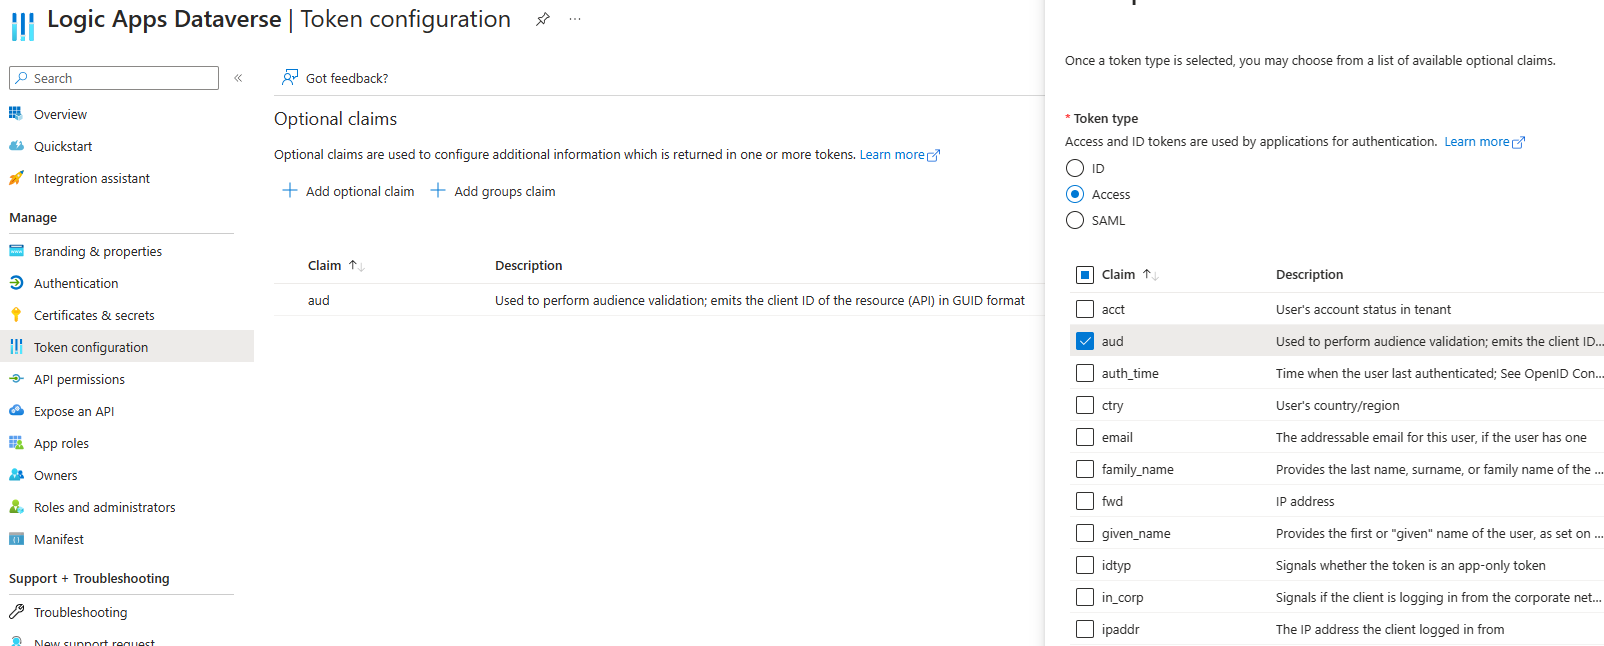Open Manifest menu item
The width and height of the screenshot is (1604, 646).
point(59,540)
